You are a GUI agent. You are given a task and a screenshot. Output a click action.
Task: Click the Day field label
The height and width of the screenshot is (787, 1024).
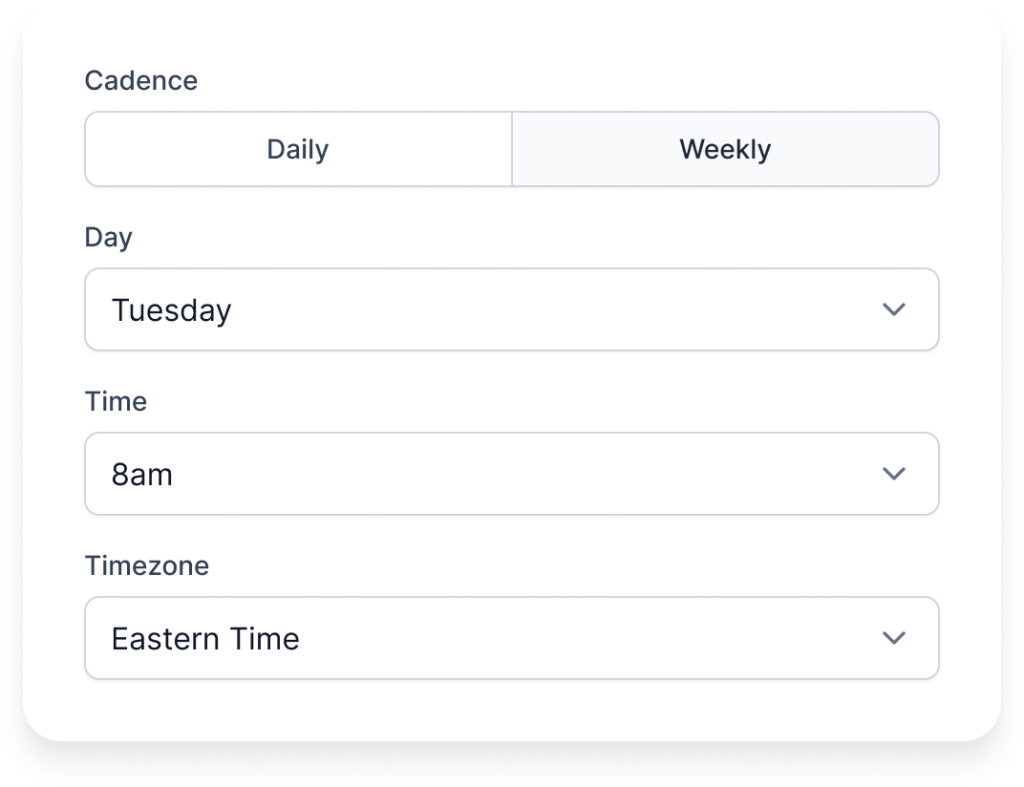(x=109, y=237)
